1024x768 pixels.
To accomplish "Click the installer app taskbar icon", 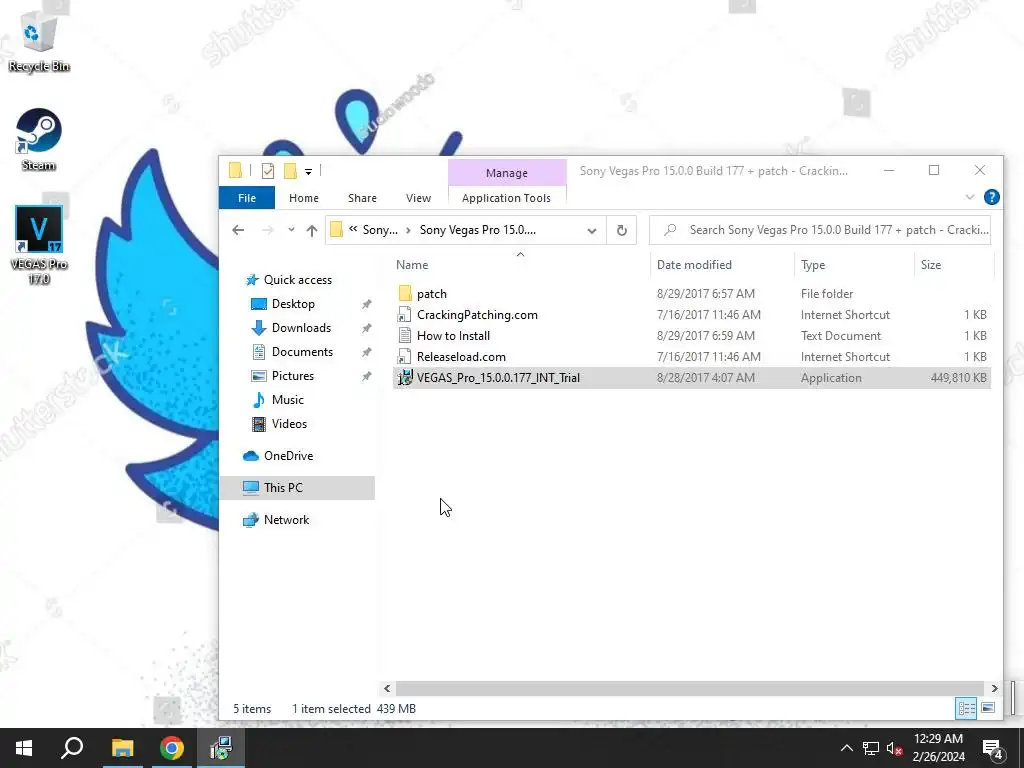I will (221, 748).
